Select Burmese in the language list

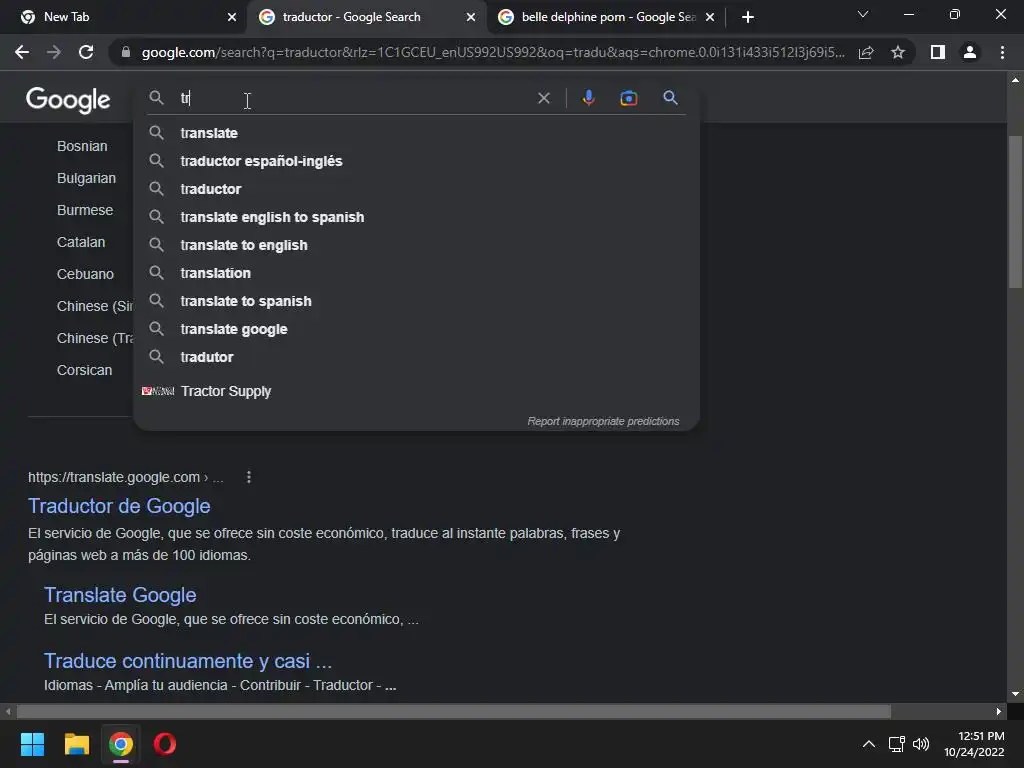pos(85,210)
